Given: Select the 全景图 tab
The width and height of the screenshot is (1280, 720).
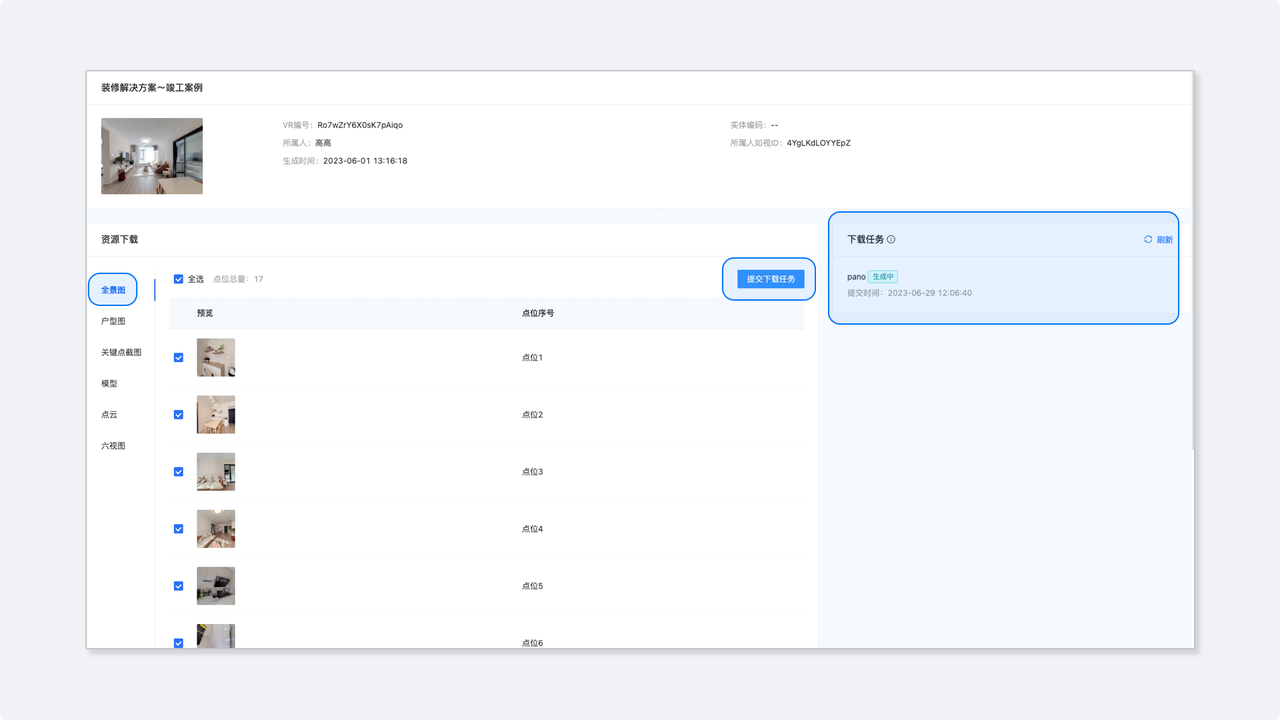Looking at the screenshot, I should 113,290.
